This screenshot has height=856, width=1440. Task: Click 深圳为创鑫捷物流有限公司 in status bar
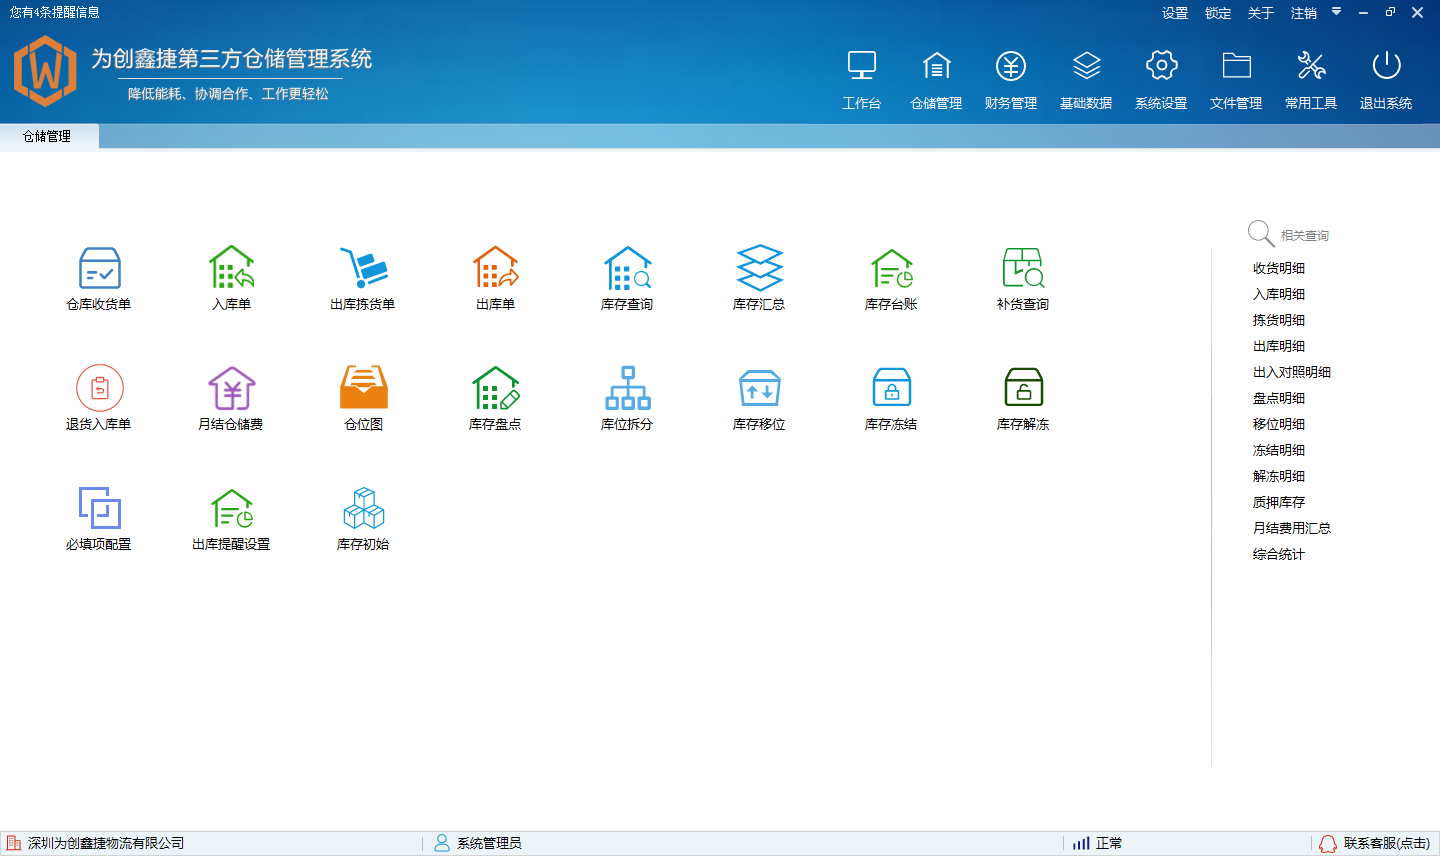(x=106, y=844)
